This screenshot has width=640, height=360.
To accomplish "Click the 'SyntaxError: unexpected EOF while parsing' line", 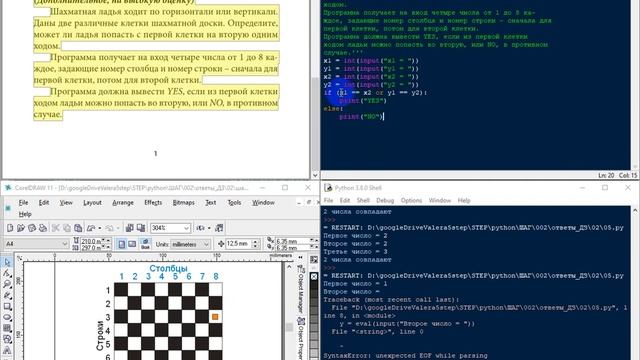I will 405,356.
